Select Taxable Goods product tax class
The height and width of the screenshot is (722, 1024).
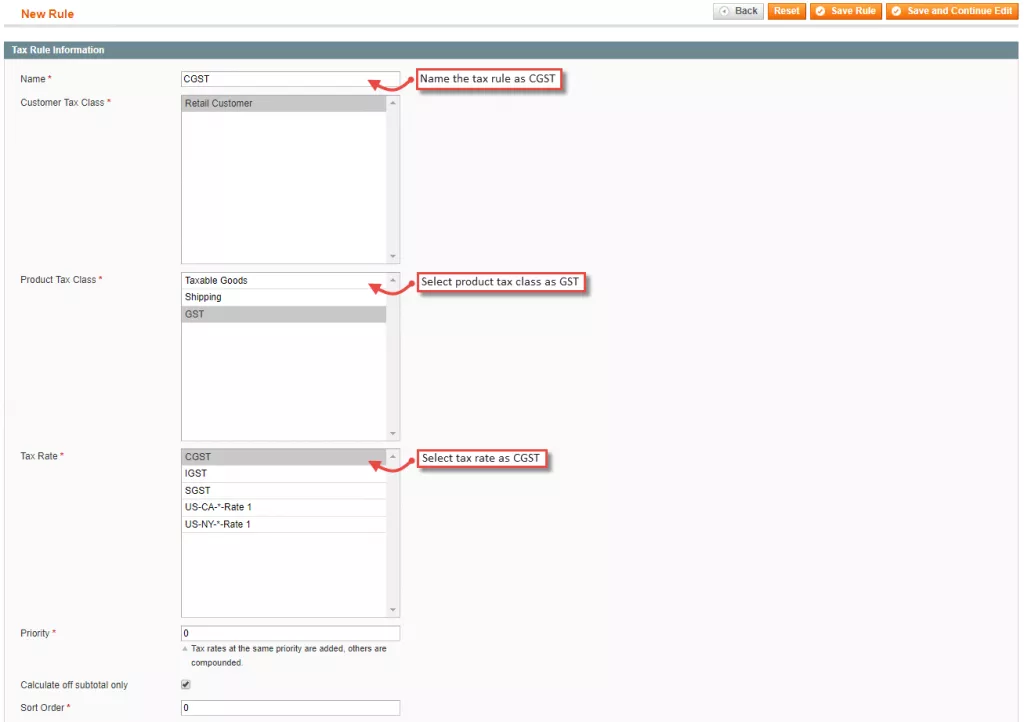pos(283,281)
